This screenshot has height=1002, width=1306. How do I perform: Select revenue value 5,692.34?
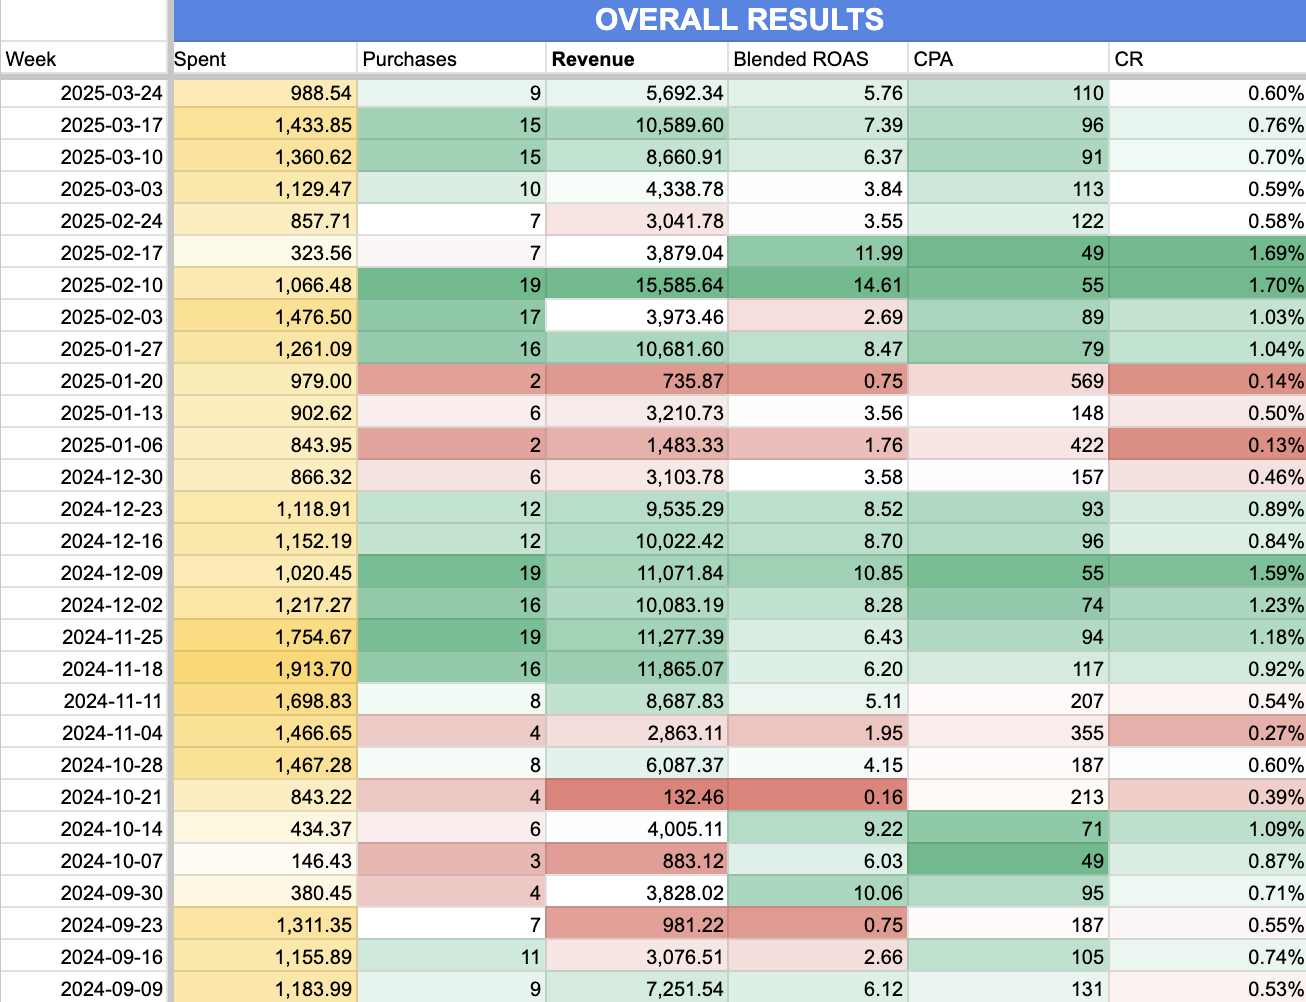(637, 93)
